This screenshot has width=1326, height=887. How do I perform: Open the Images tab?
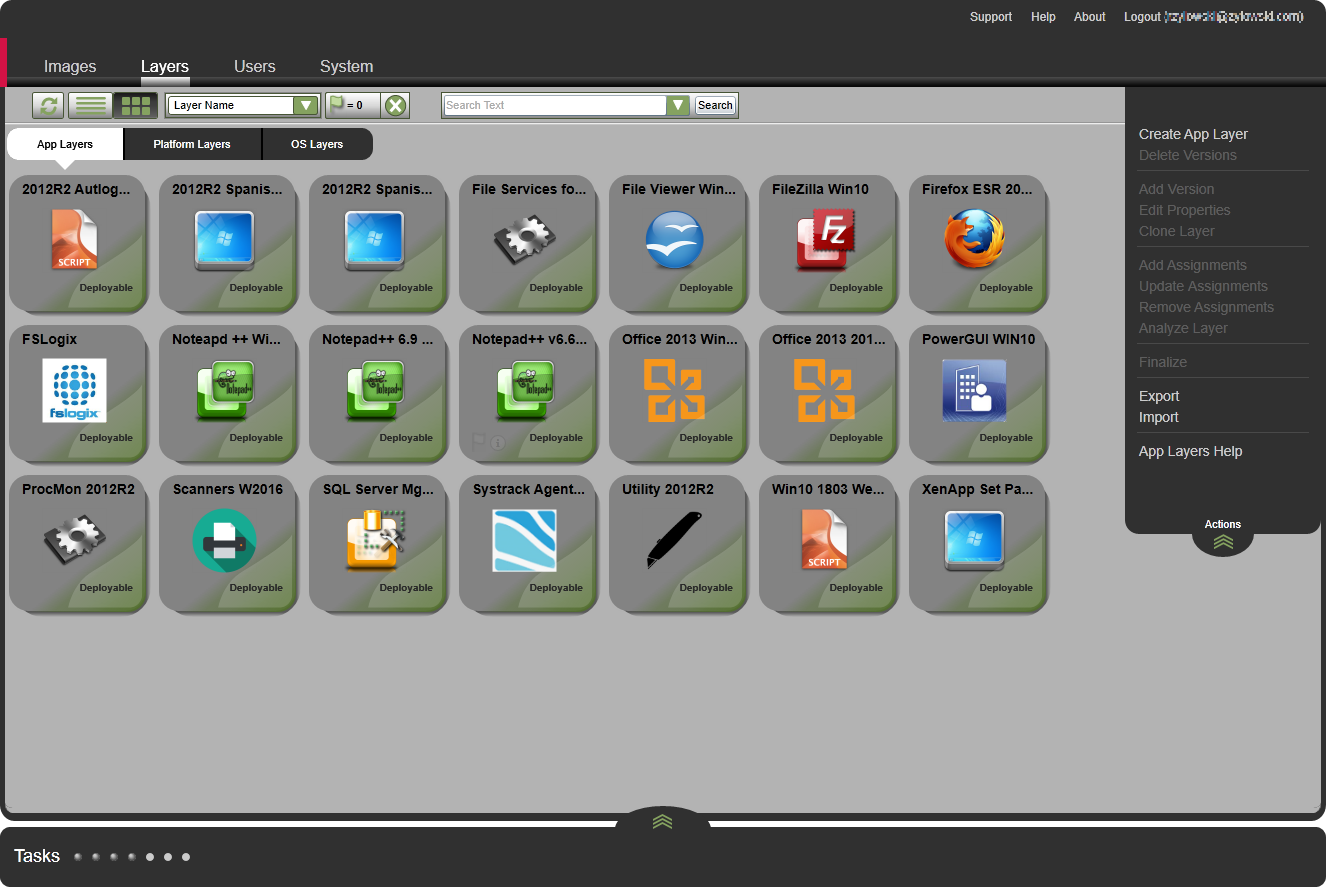(70, 67)
